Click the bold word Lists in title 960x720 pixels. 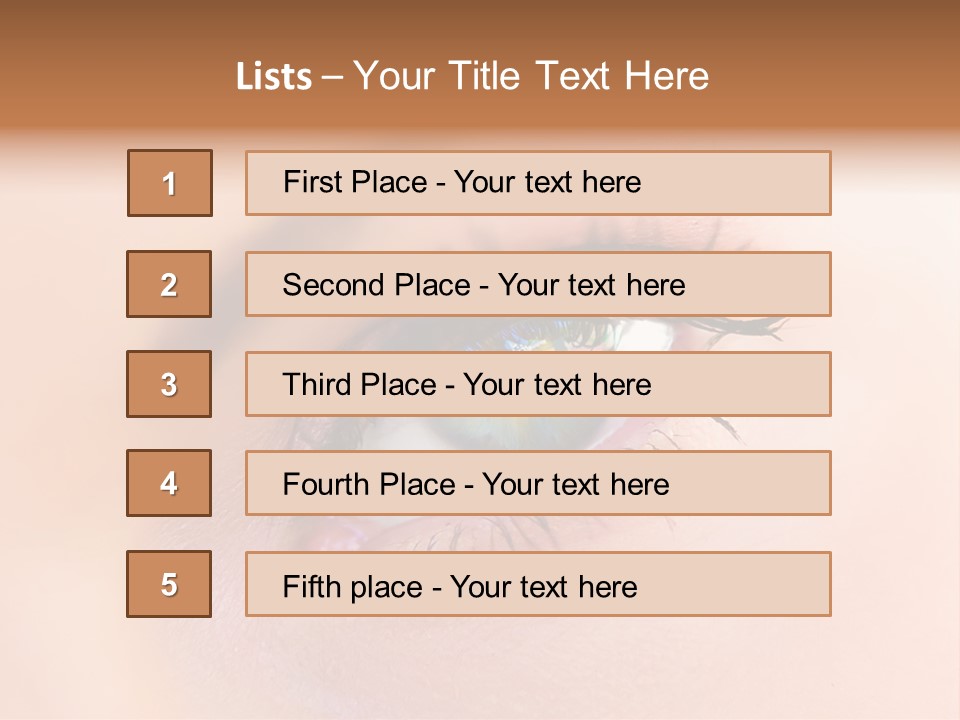[x=274, y=77]
